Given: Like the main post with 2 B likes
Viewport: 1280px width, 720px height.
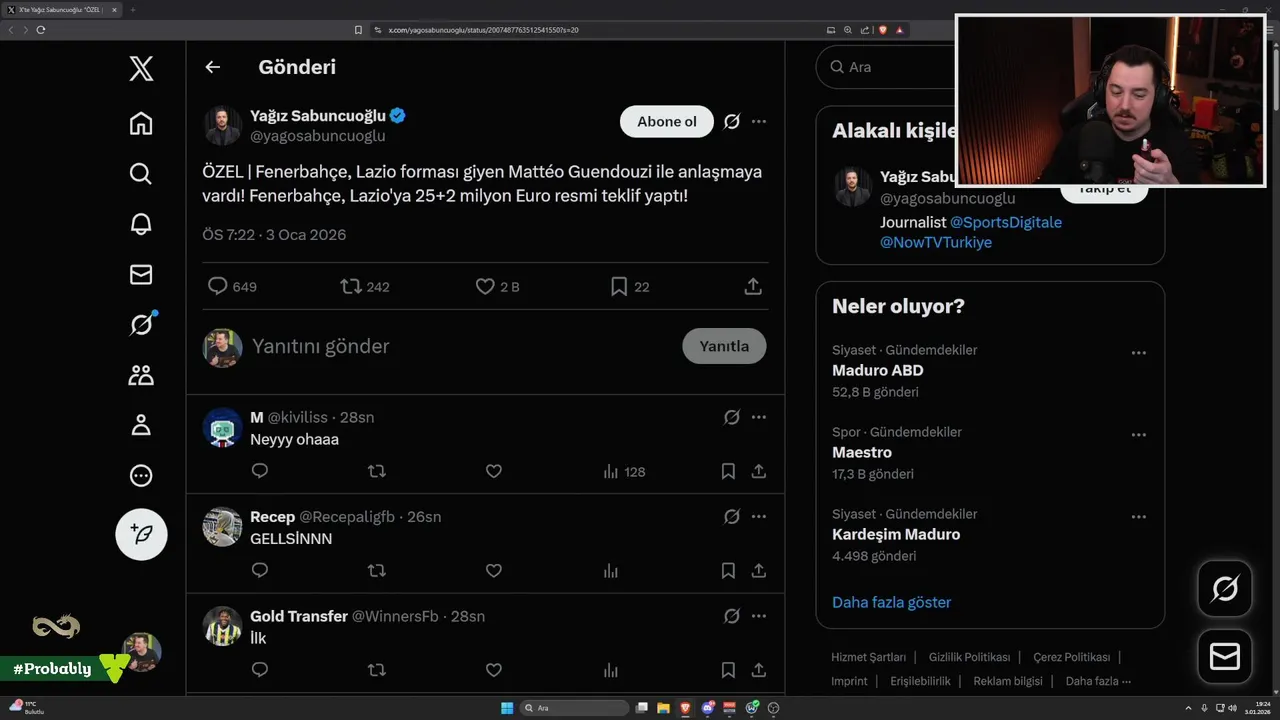Looking at the screenshot, I should coord(485,287).
